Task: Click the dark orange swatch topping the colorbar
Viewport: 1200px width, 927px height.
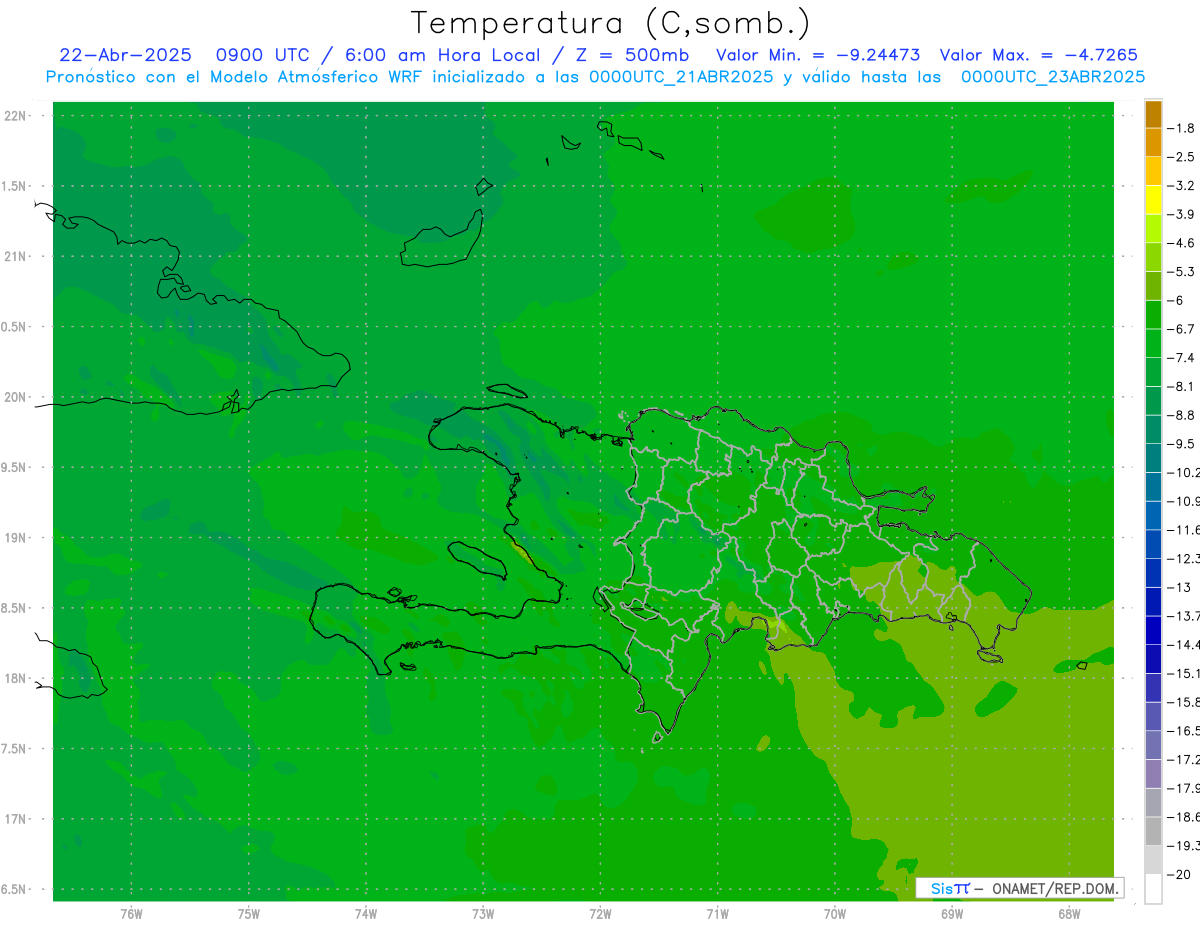Action: point(1153,114)
